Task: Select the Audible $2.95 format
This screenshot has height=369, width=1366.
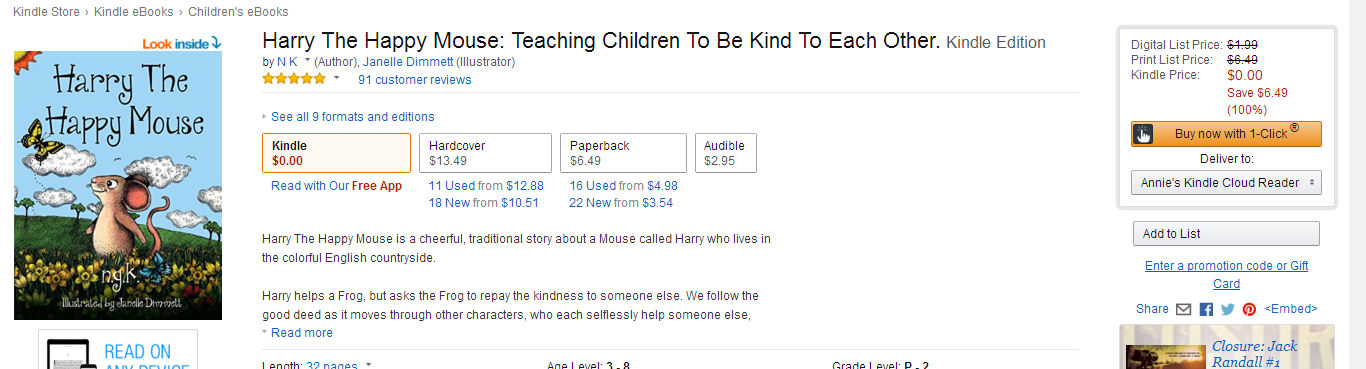Action: tap(725, 153)
